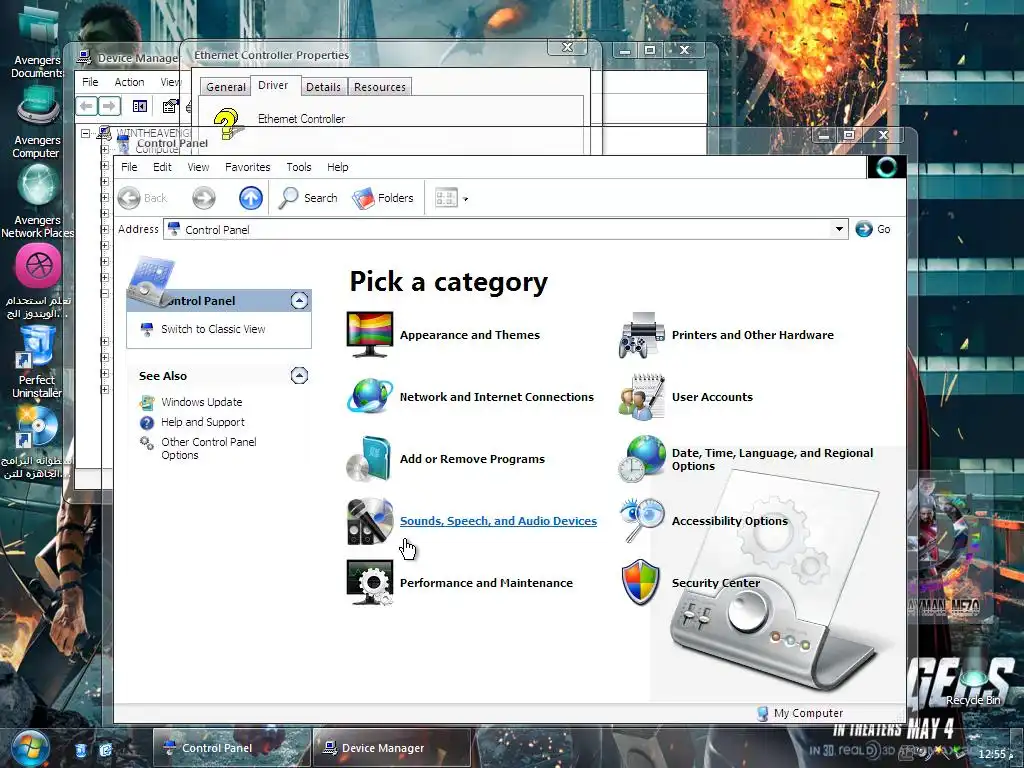
Task: Open the Perfect Uninstaller desktop shortcut
Action: point(37,362)
